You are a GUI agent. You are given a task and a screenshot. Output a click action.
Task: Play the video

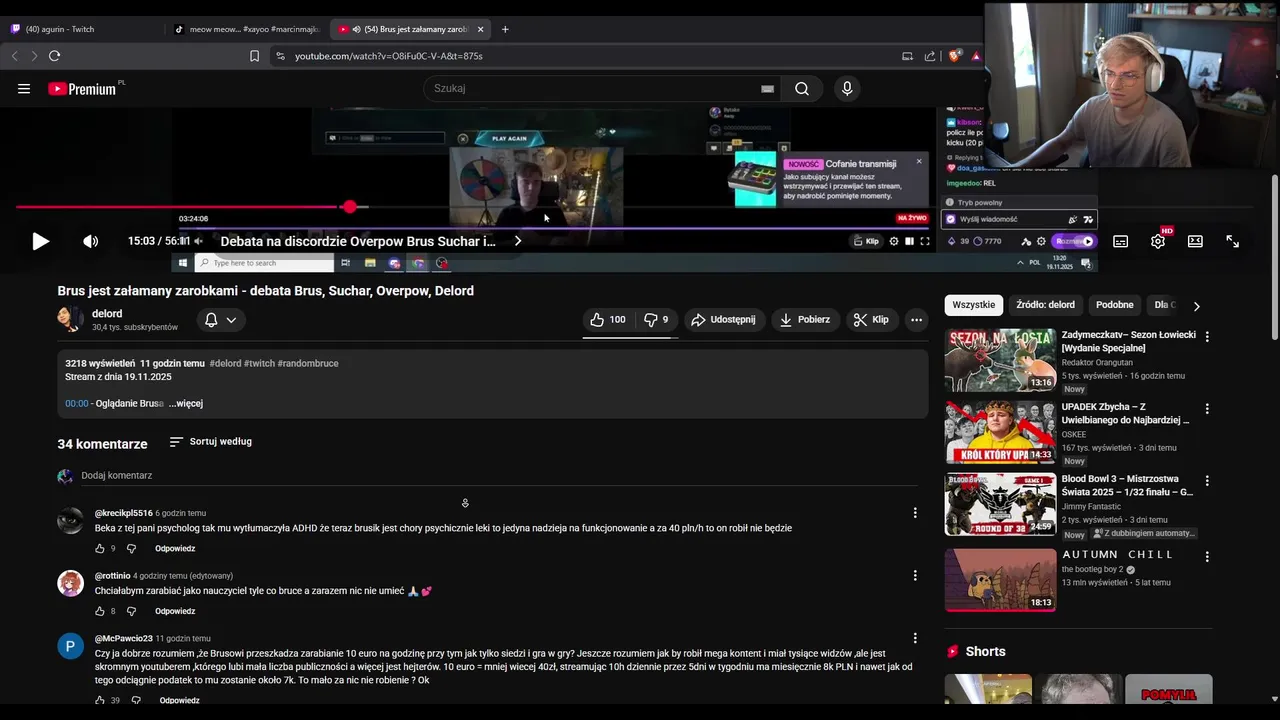(x=40, y=241)
